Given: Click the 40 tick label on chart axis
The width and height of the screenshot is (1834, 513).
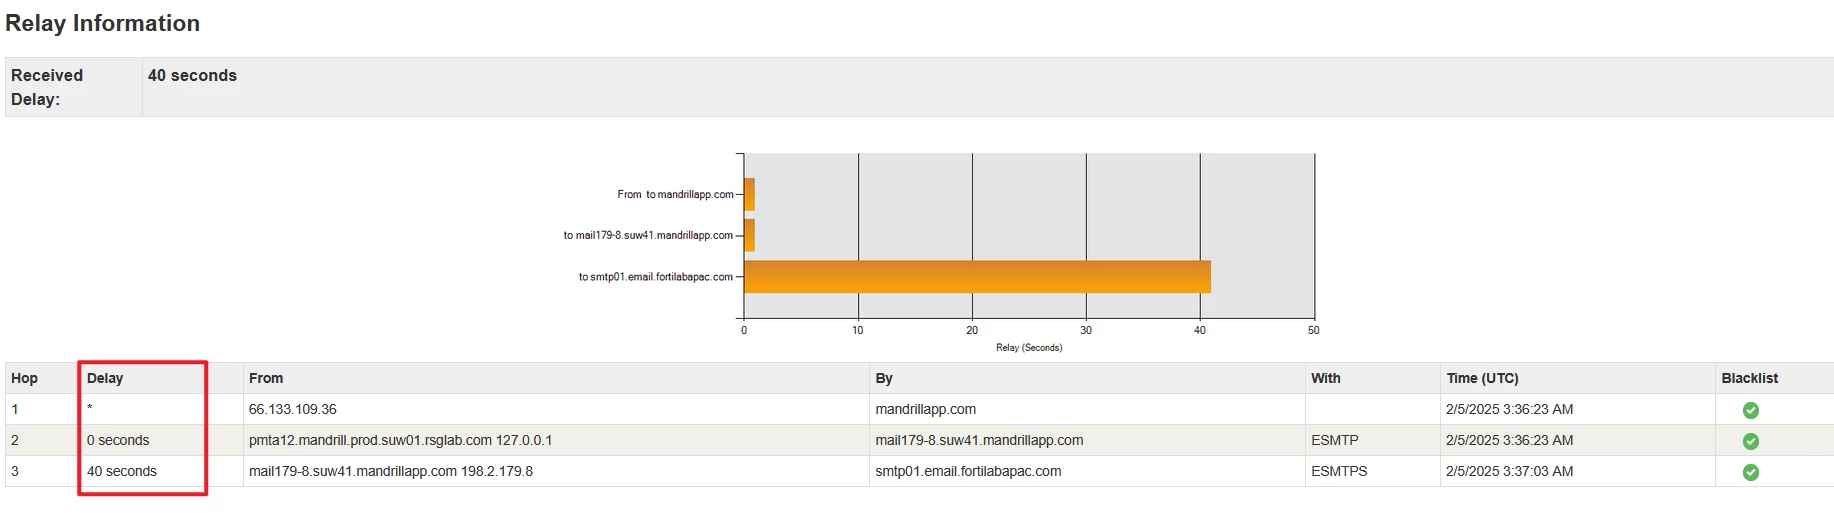Looking at the screenshot, I should [x=1200, y=330].
